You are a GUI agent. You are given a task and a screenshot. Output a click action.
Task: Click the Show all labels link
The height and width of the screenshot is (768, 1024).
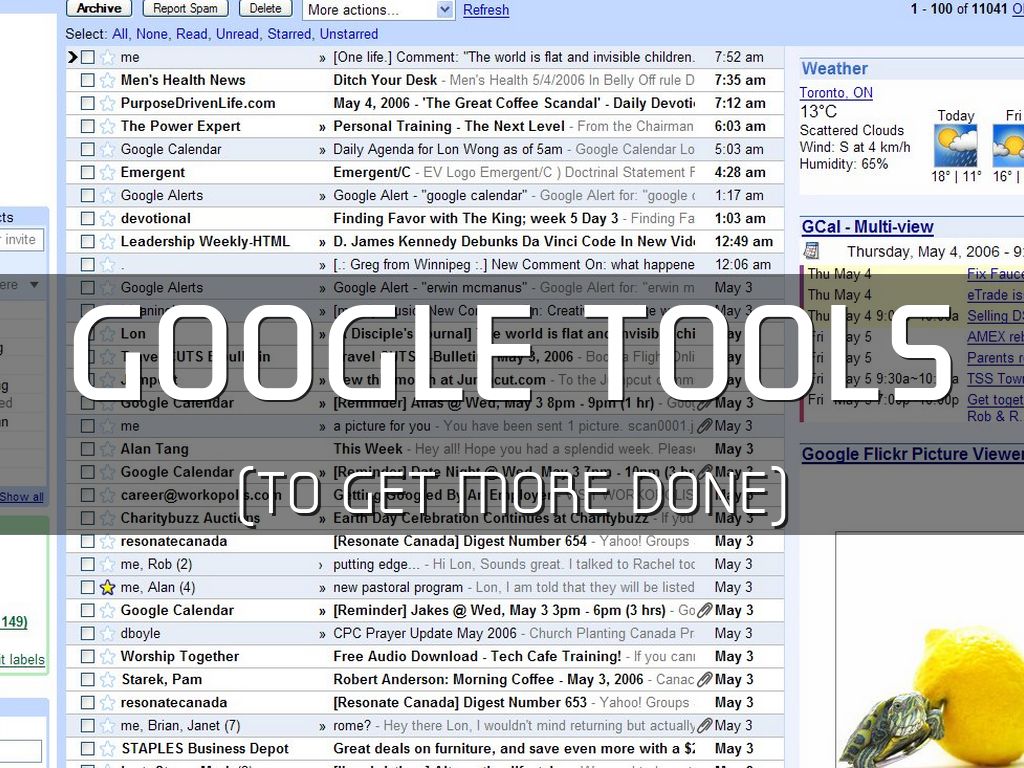(x=21, y=496)
